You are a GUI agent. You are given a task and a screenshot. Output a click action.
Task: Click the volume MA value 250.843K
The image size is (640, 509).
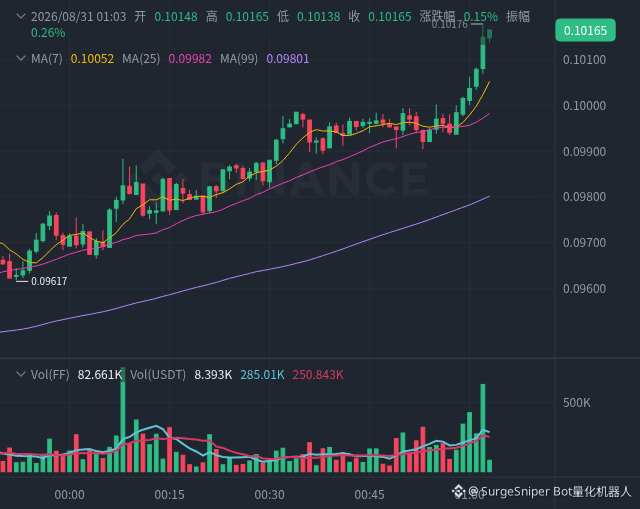coord(318,375)
